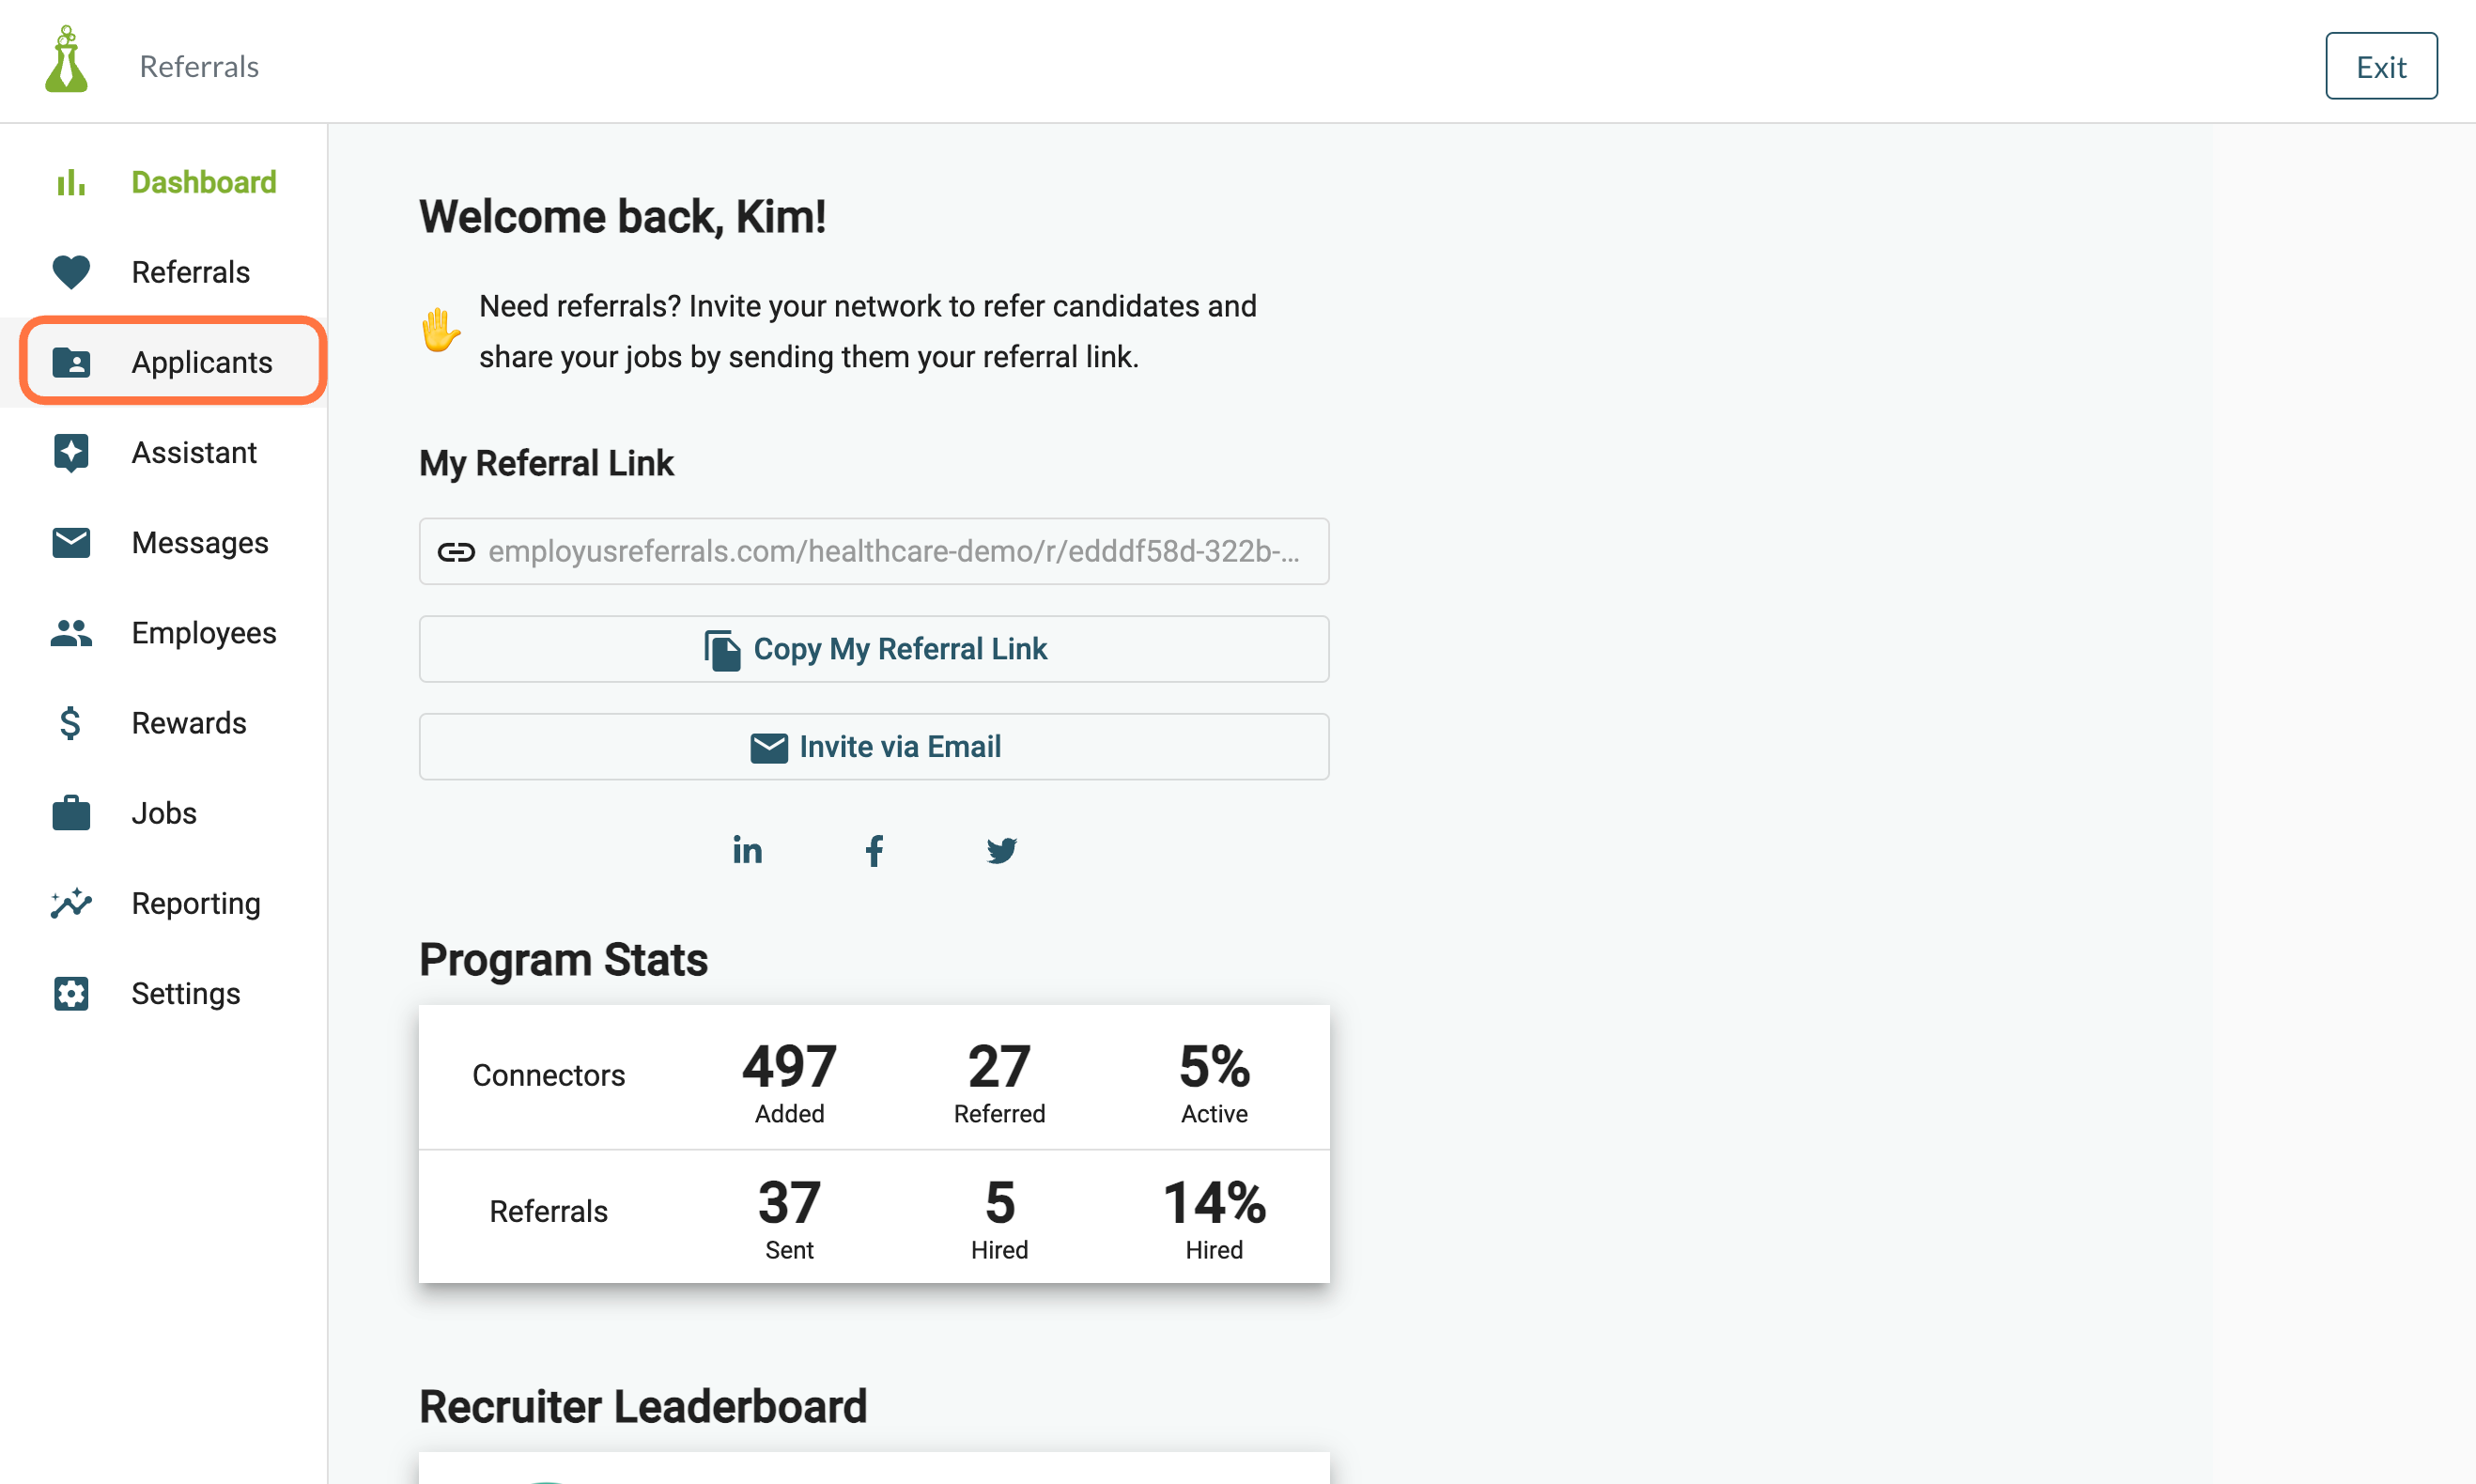This screenshot has height=1484, width=2476.
Task: Click the Copy My Referral Link button
Action: pos(874,649)
